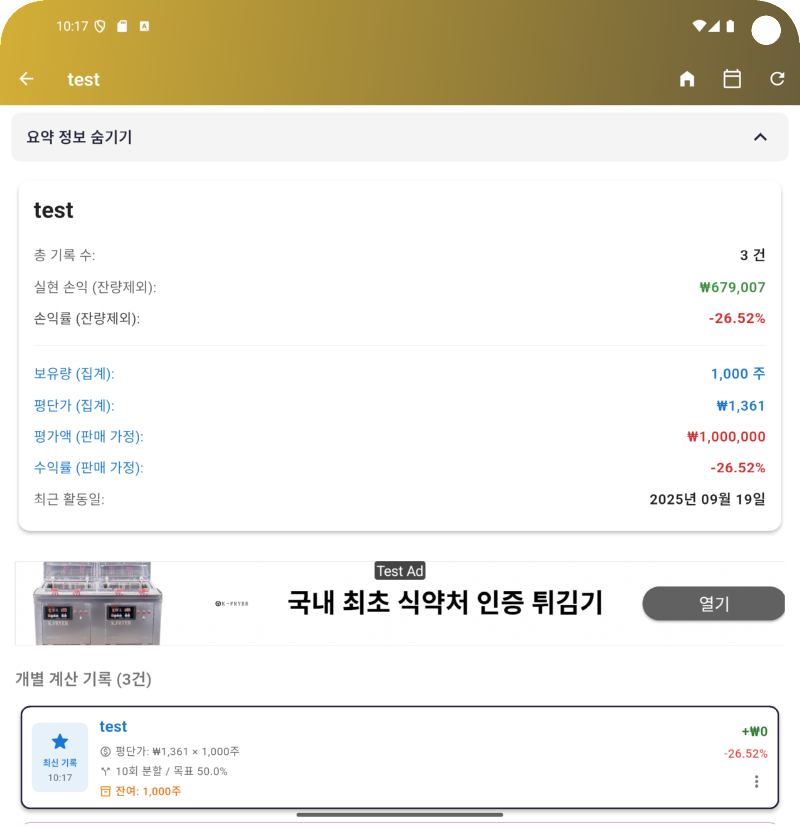Viewport: 800px width, 830px height.
Task: Tap the box icon beside 잔여
Action: [106, 791]
